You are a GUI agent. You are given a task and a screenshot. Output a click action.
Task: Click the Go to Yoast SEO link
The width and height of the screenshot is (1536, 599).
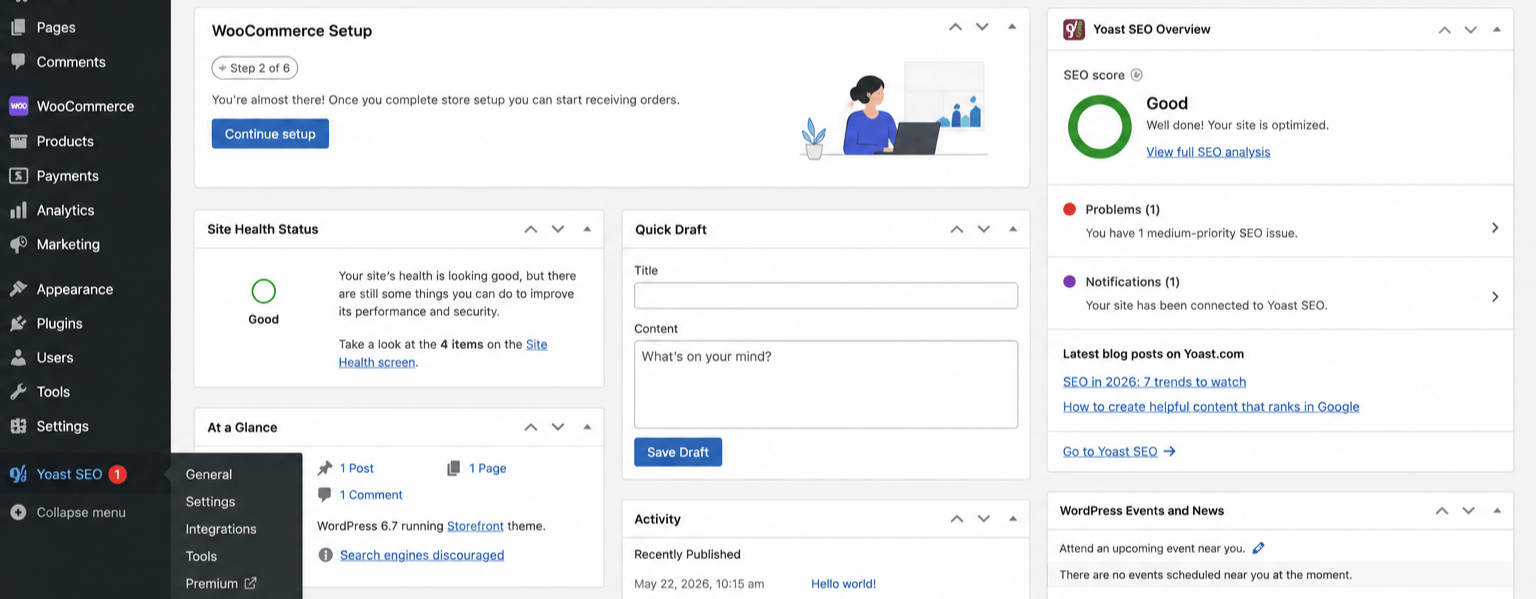[1110, 452]
